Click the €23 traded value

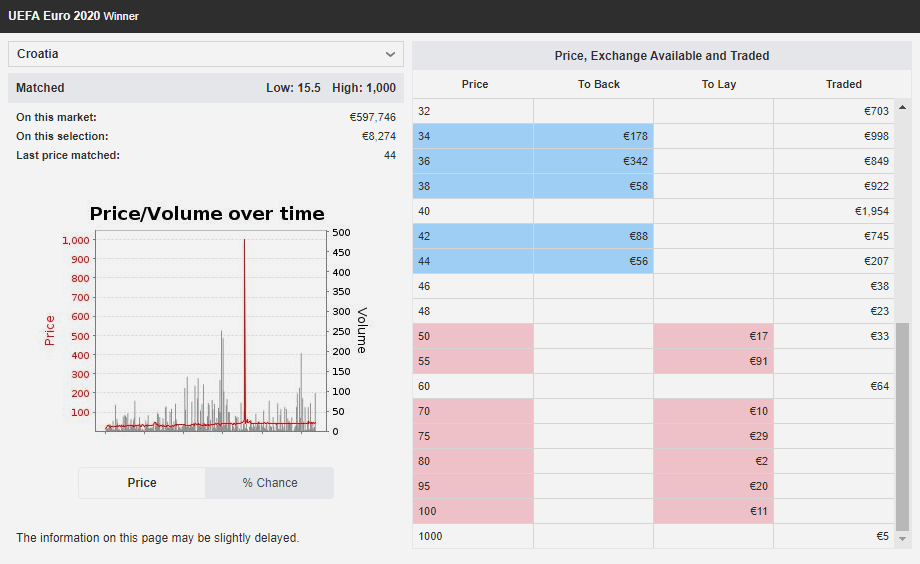click(x=879, y=311)
